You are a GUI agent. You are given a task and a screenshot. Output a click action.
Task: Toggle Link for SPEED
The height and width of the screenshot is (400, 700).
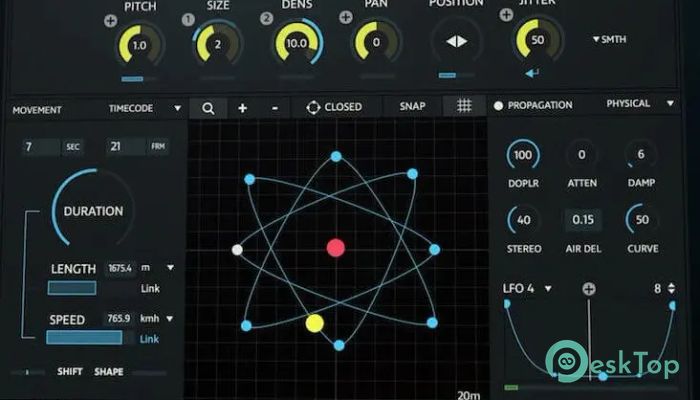coord(149,339)
